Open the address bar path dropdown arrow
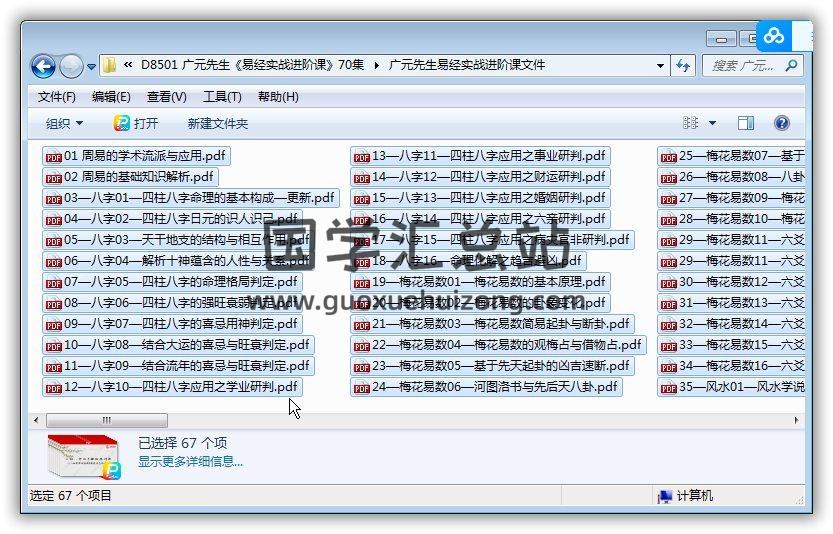The height and width of the screenshot is (534, 833). (x=660, y=66)
